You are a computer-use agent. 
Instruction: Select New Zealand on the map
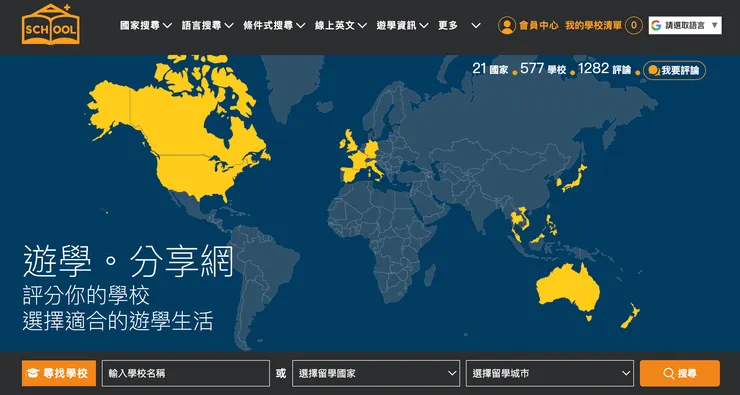[x=630, y=317]
